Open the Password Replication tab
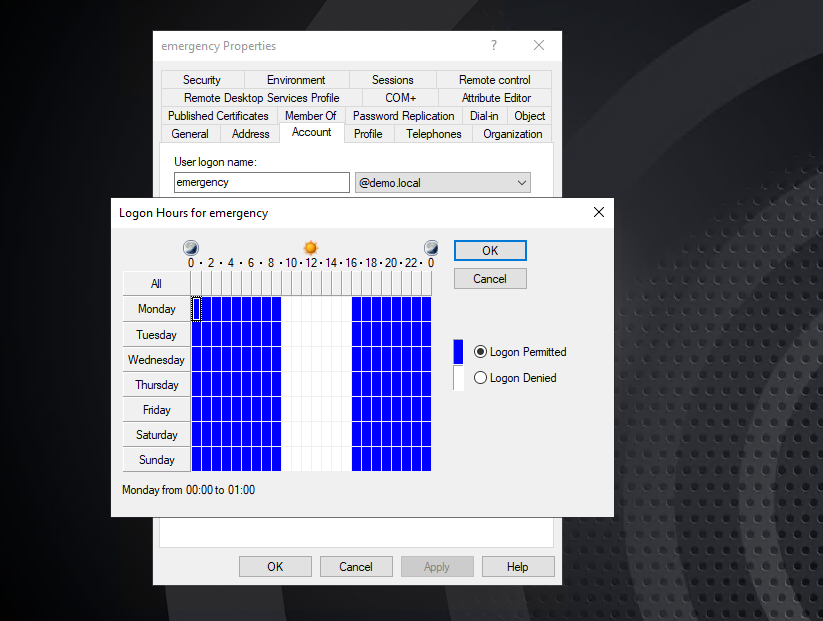 (x=404, y=115)
